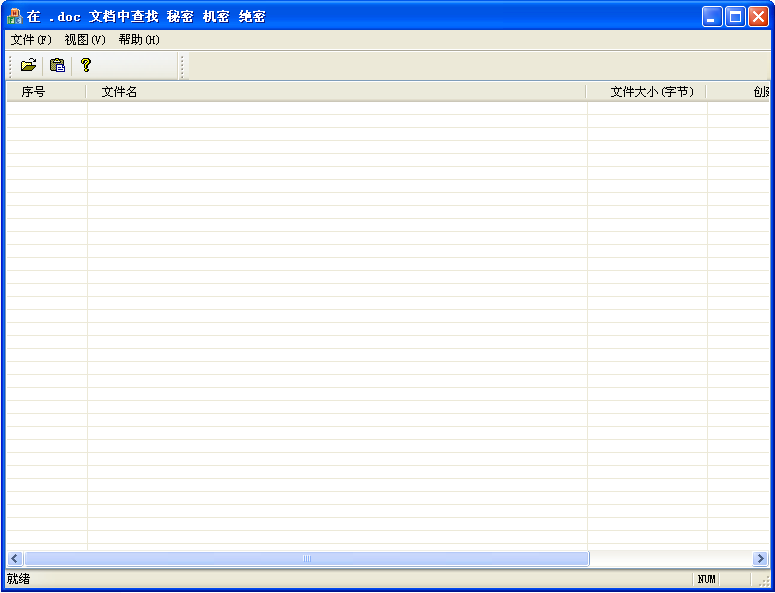Click the partially visible 创建 column header

tap(738, 92)
